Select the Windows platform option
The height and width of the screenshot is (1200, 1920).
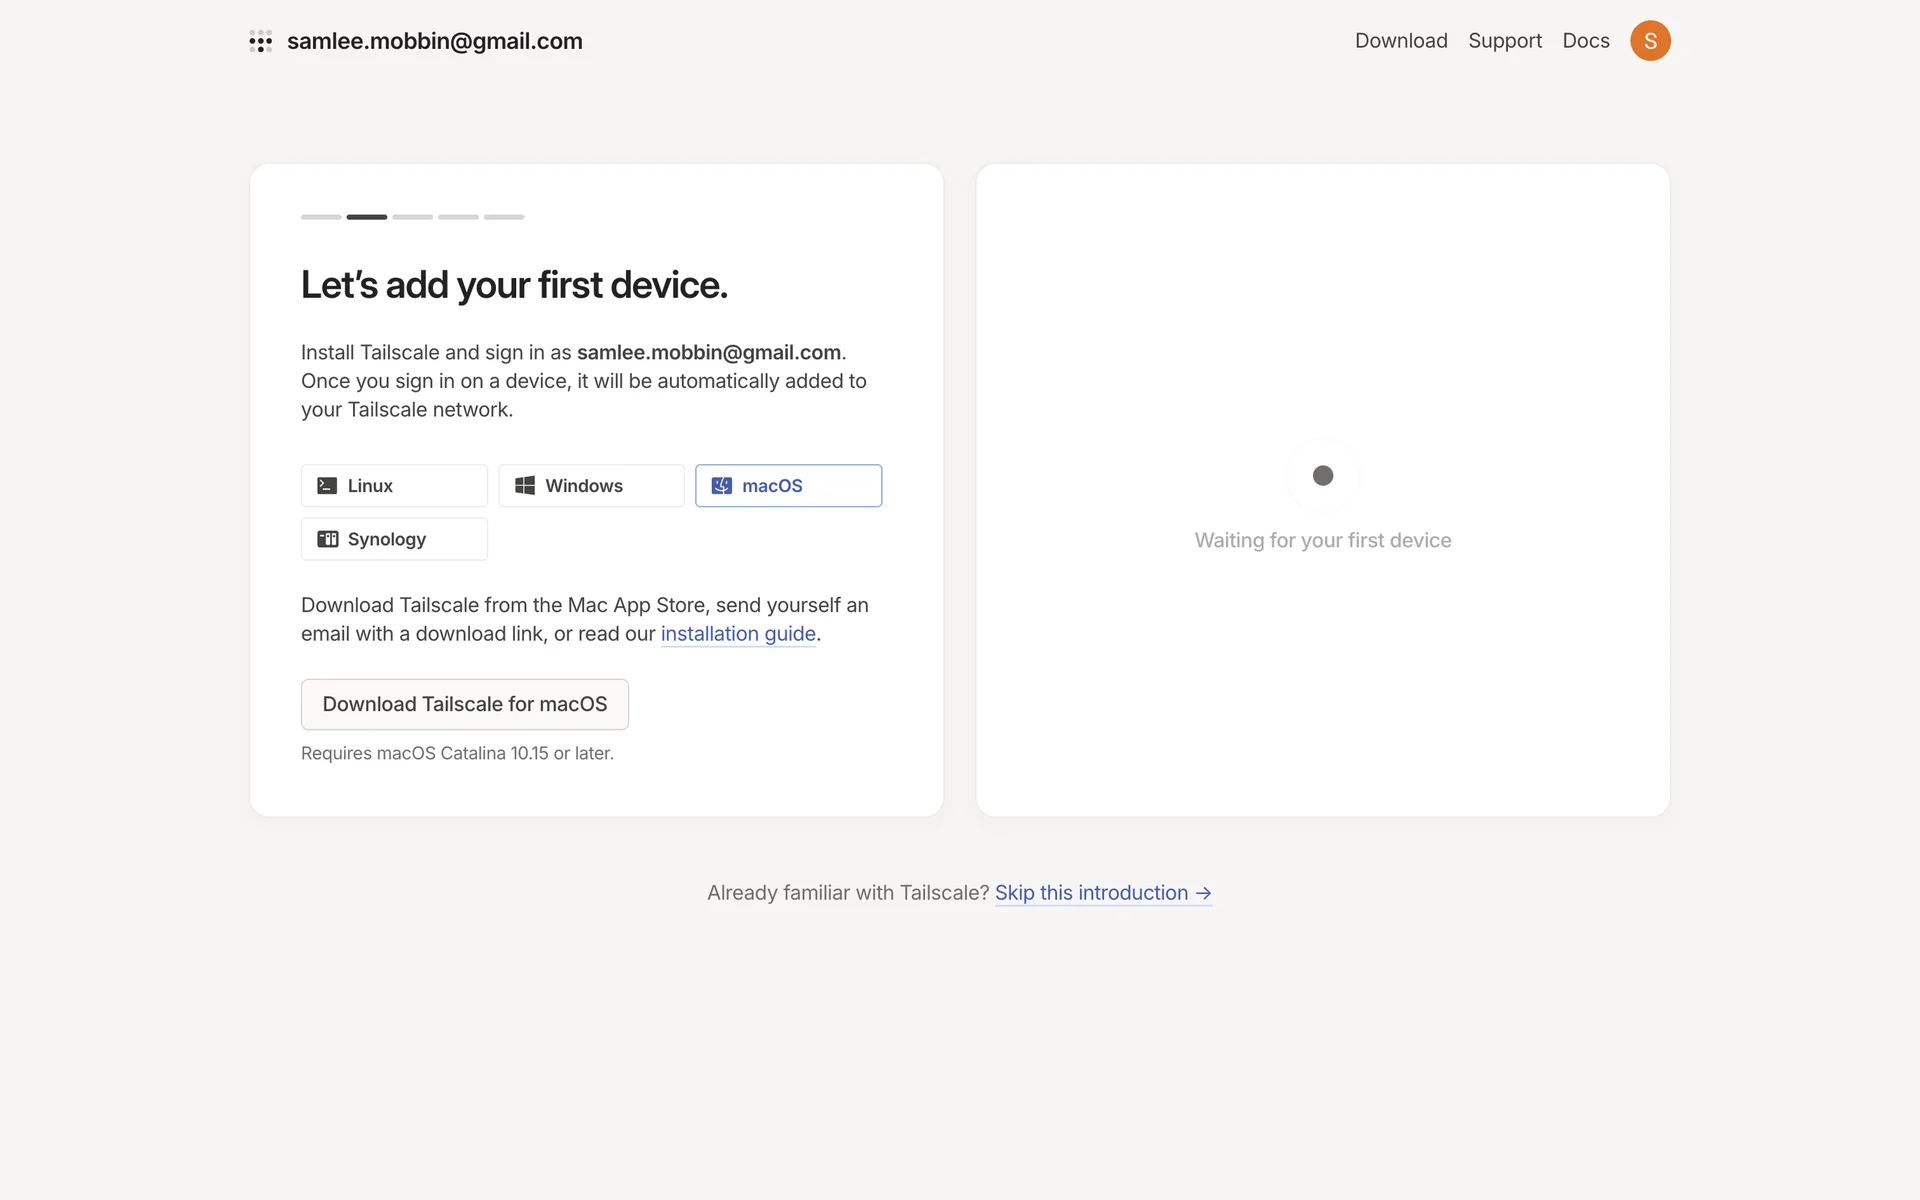[x=591, y=486]
